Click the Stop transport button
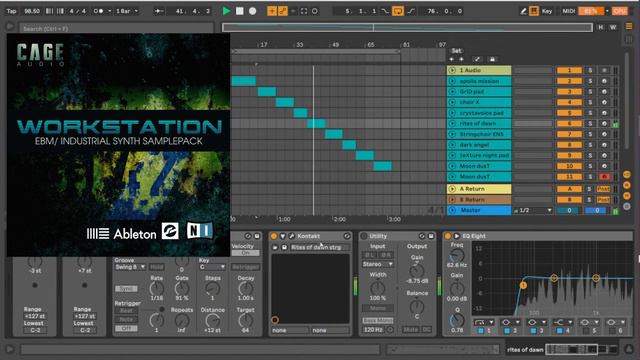 click(240, 11)
